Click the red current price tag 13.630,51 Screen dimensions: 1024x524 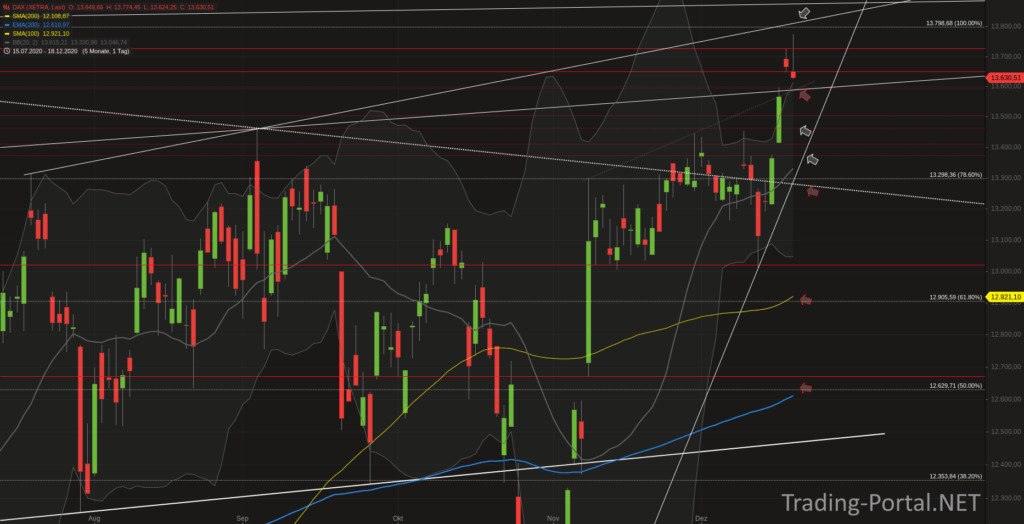pyautogui.click(x=1002, y=78)
